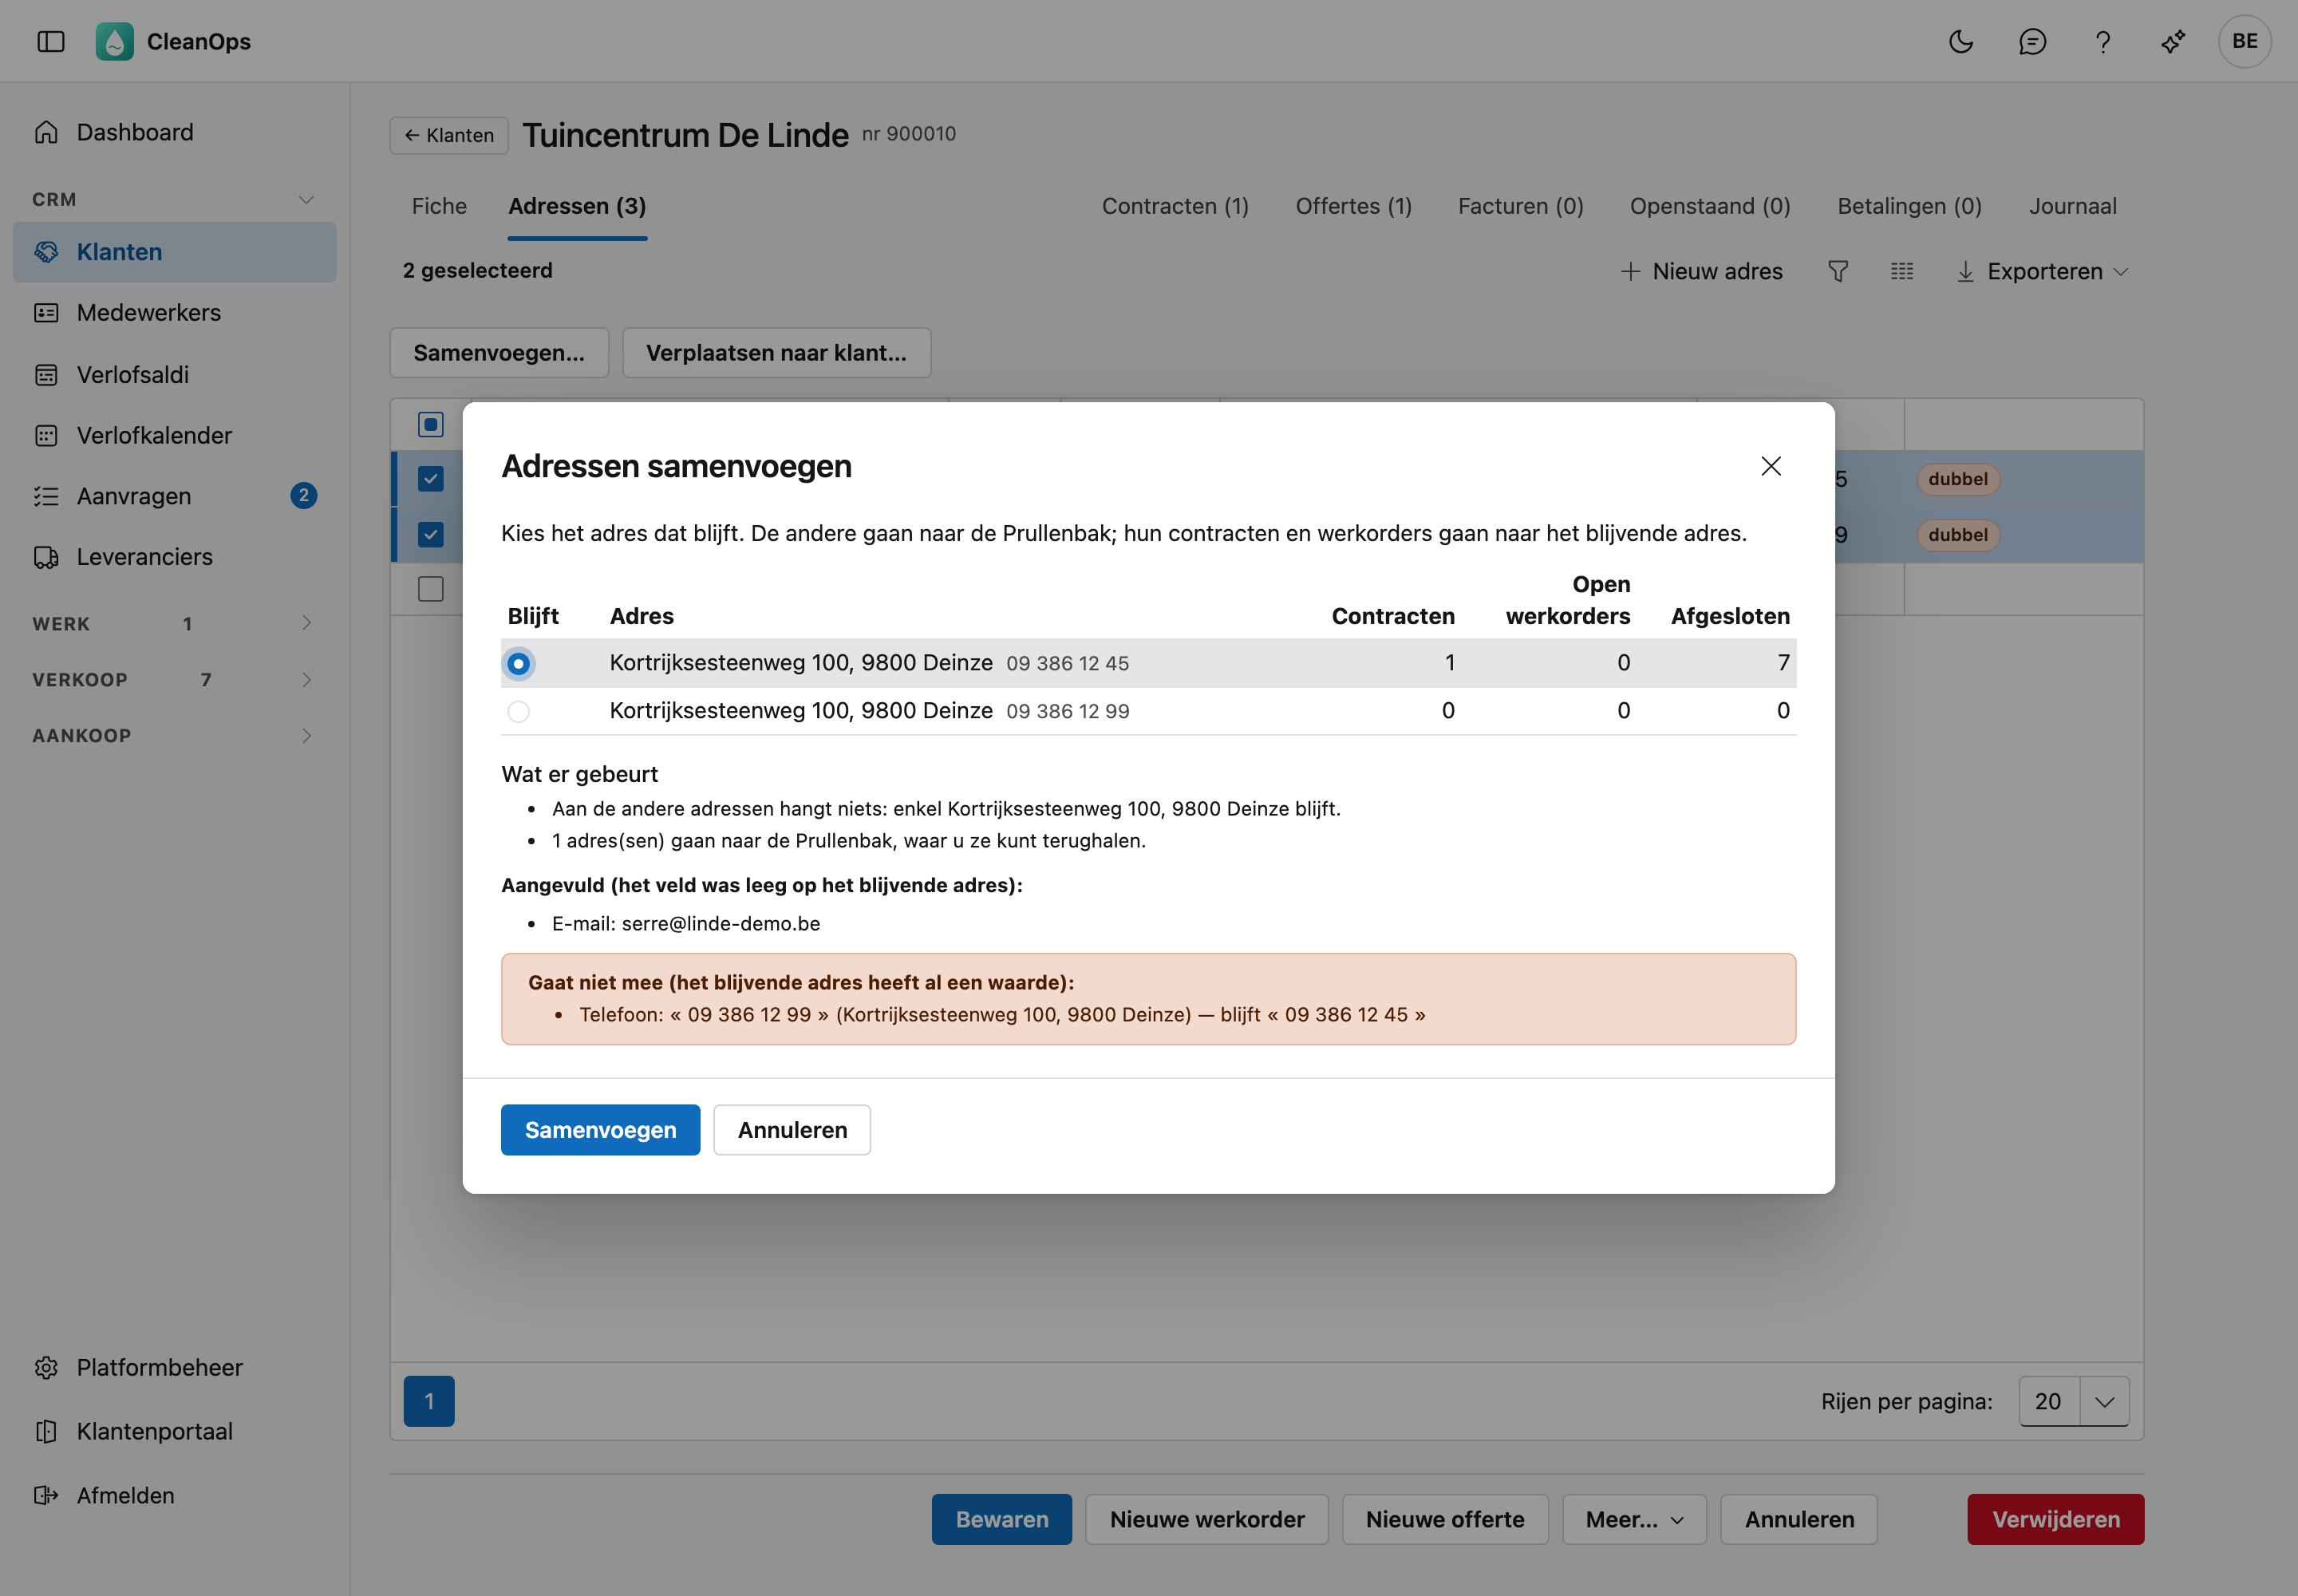Switch to dark mode moon icon
The image size is (2298, 1596).
tap(1961, 41)
